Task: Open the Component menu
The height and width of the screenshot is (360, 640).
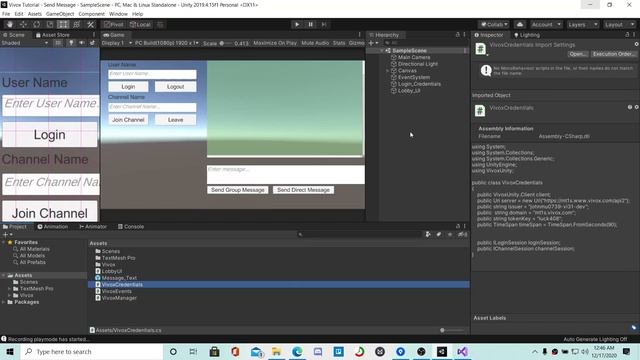Action: click(91, 14)
